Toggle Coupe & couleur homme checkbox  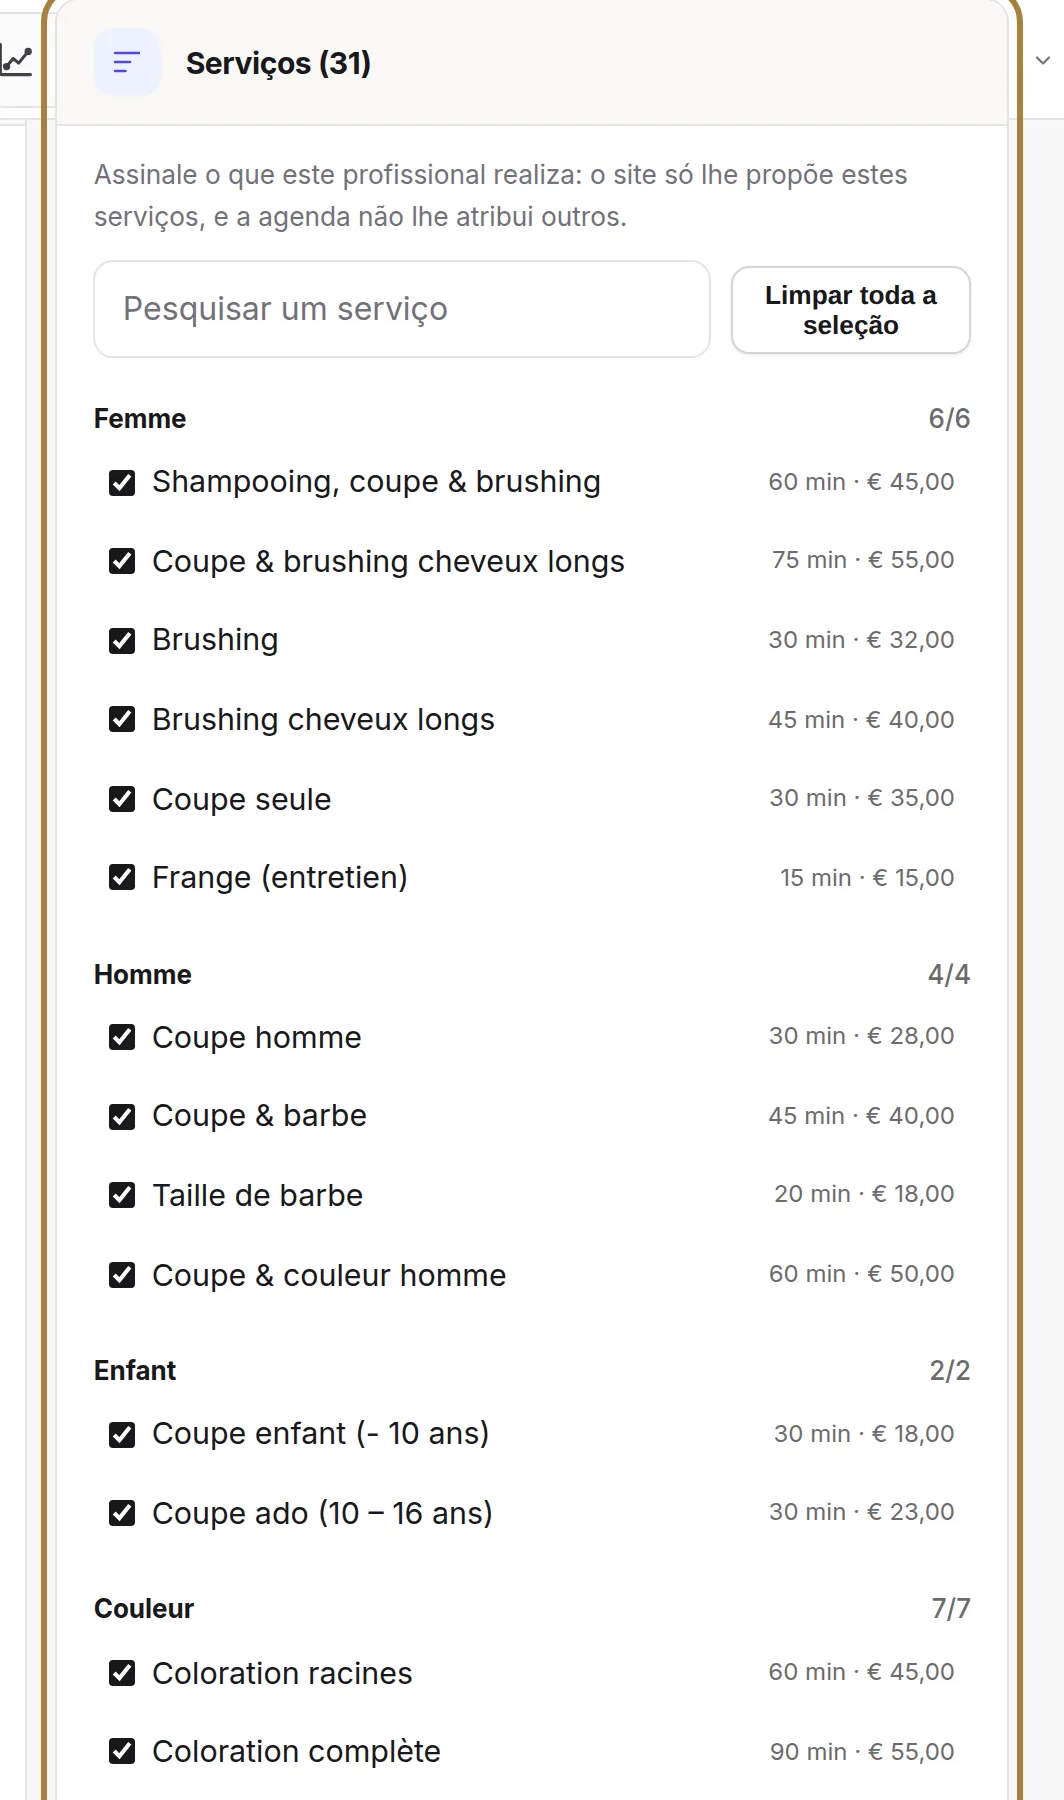point(122,1275)
